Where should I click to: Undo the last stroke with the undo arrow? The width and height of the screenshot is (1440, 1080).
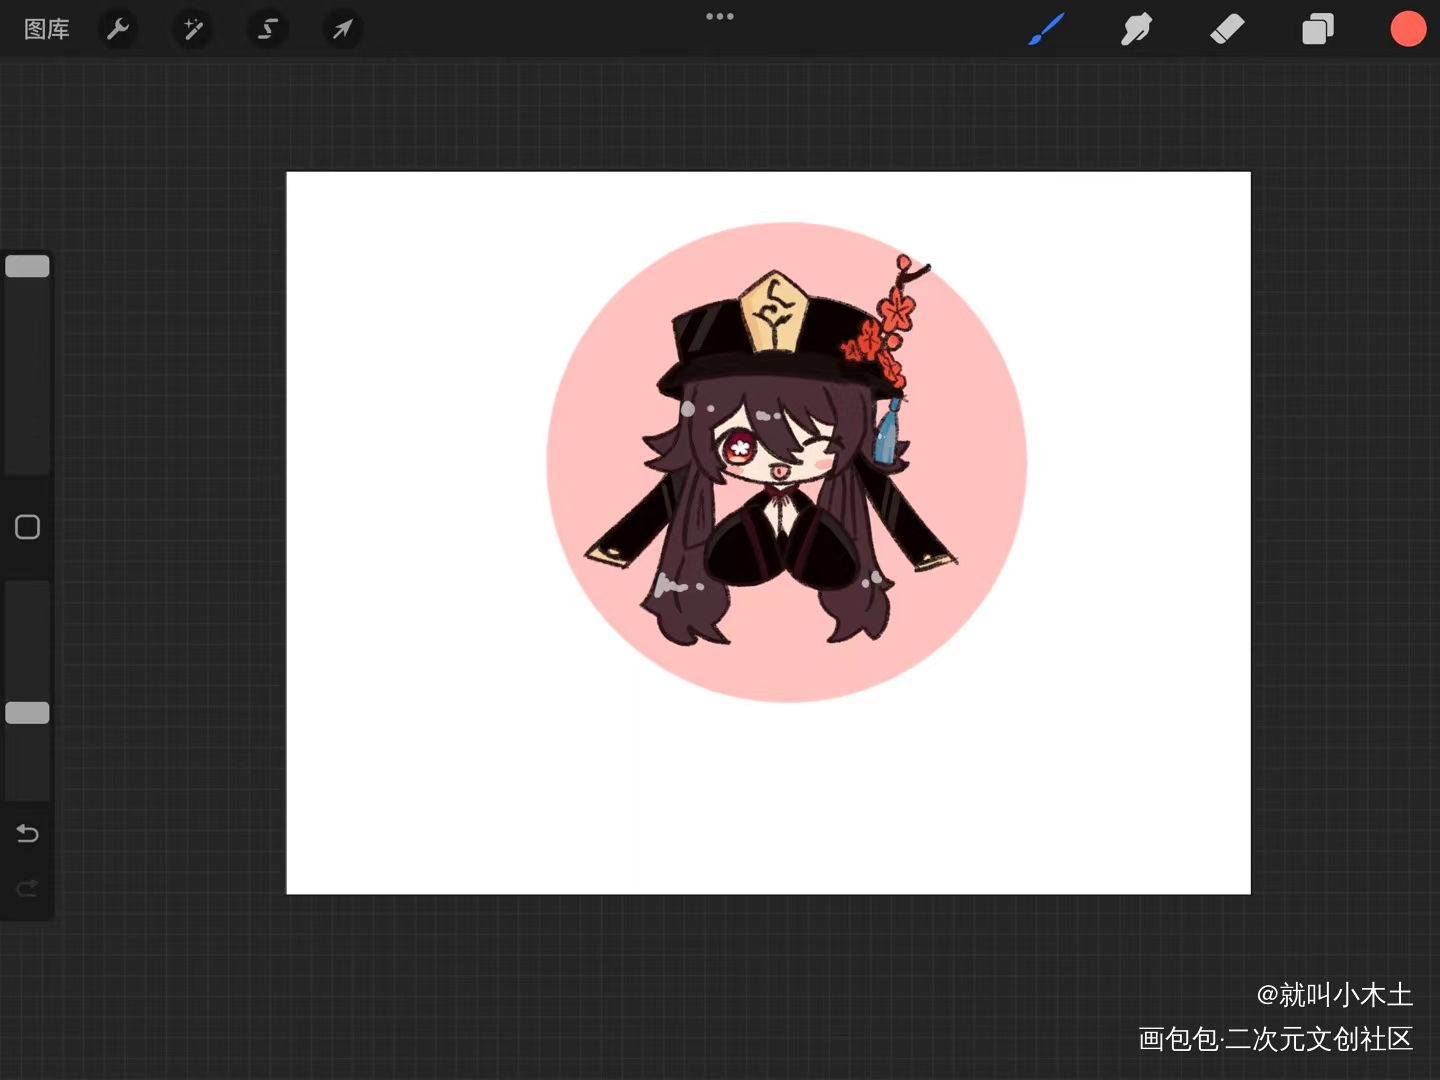click(27, 833)
